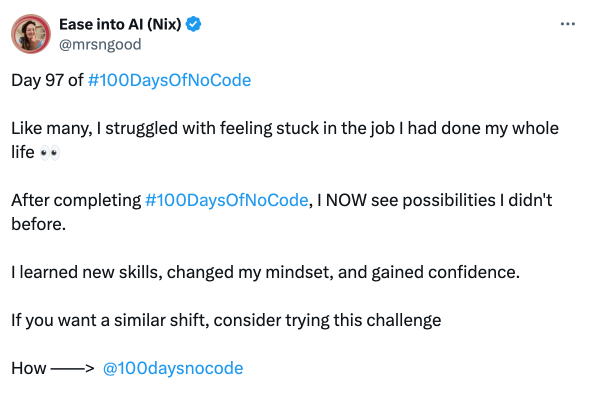The width and height of the screenshot is (591, 397).
Task: Follow the @100daysnocode mention link
Action: coord(173,368)
